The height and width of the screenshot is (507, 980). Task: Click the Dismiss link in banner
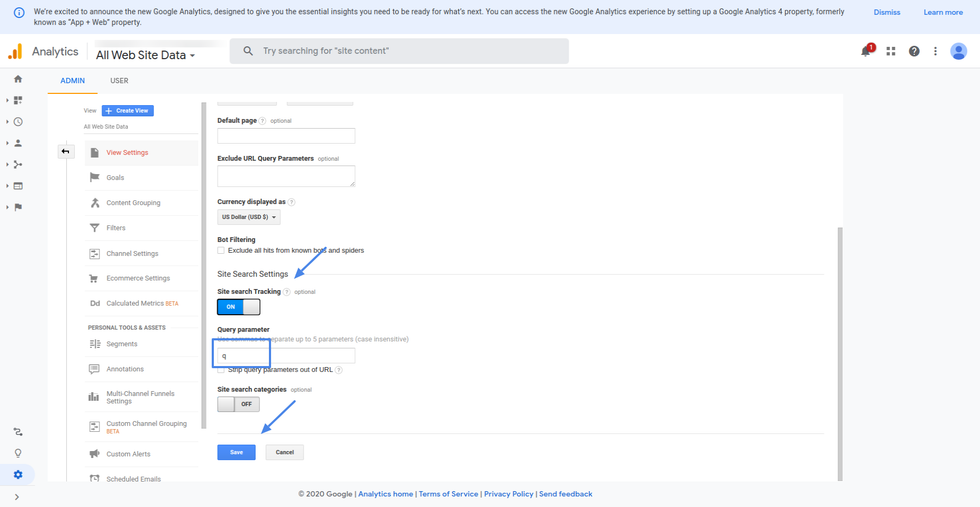[886, 13]
